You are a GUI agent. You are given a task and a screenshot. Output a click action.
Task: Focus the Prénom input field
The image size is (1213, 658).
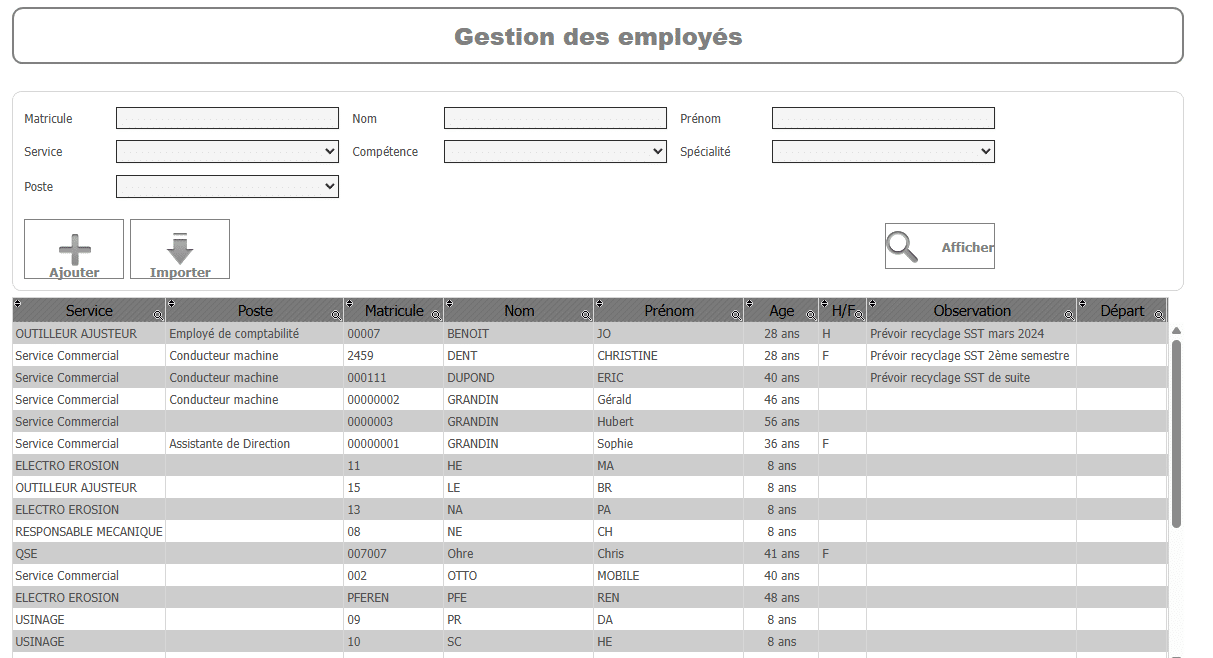pyautogui.click(x=883, y=118)
